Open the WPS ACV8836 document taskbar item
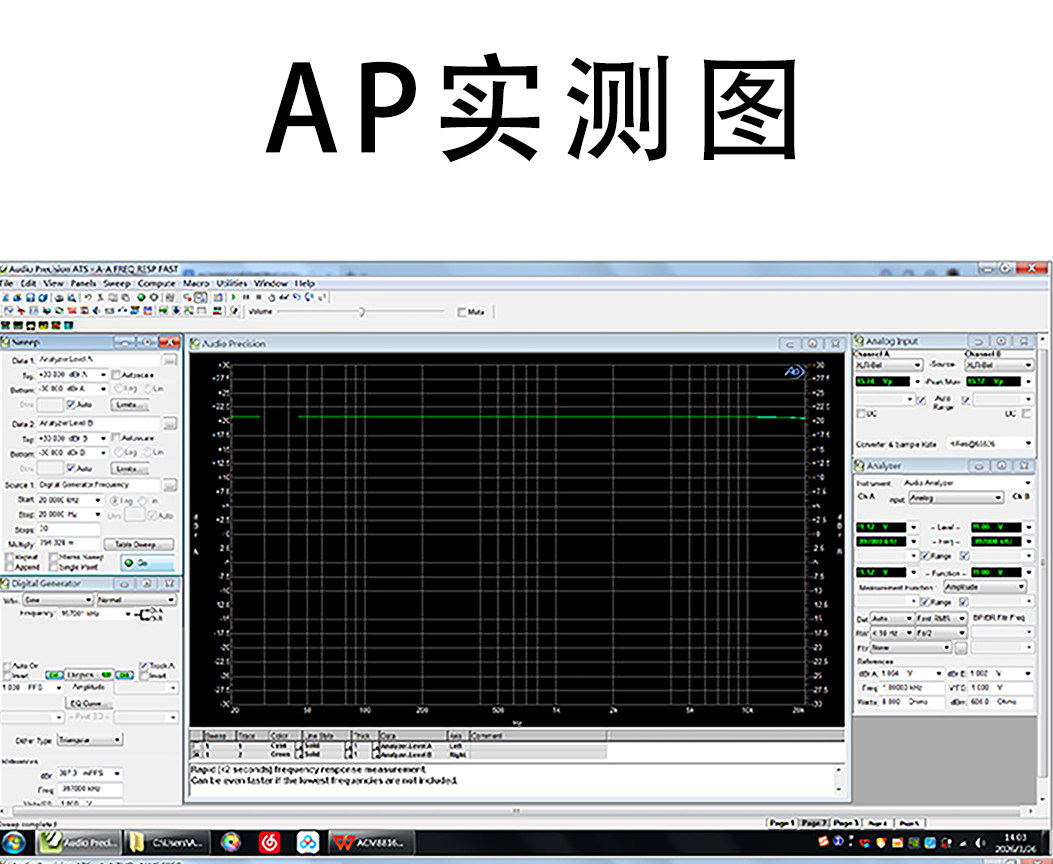1053x864 pixels. (371, 842)
